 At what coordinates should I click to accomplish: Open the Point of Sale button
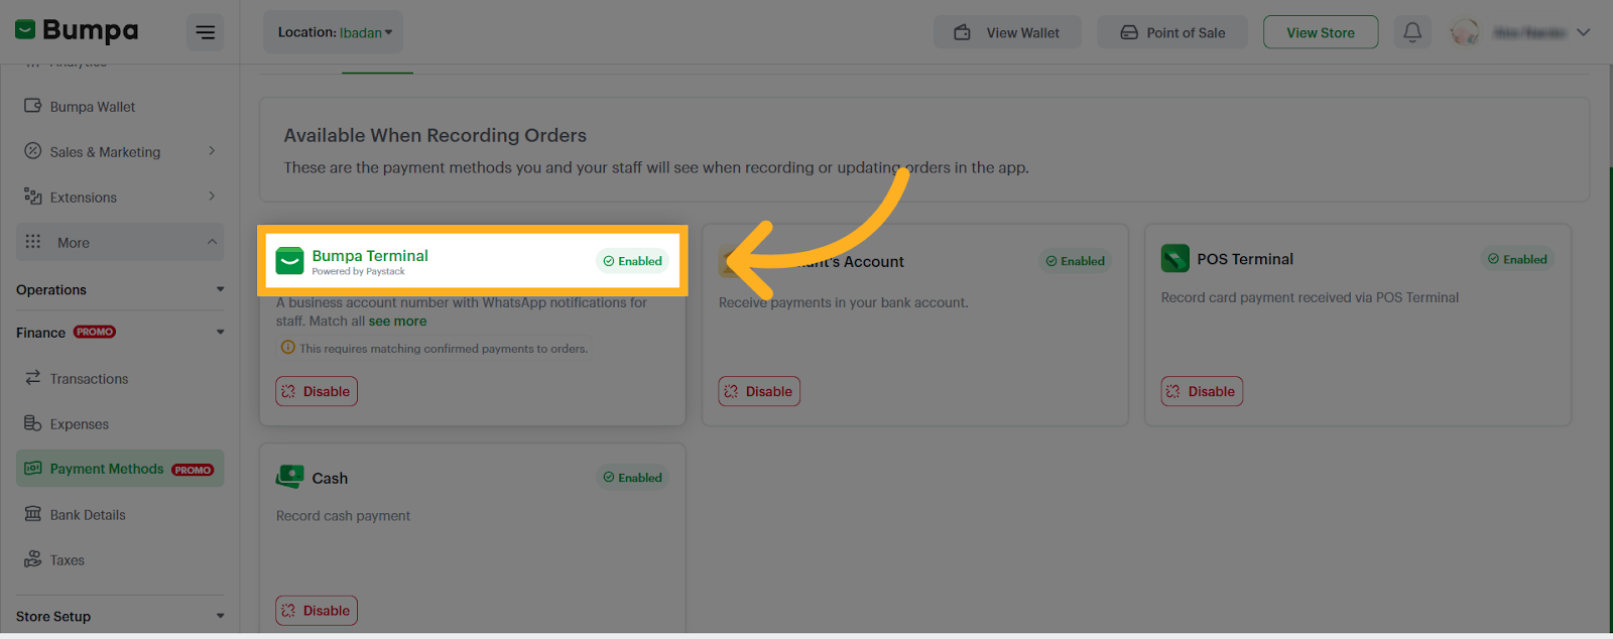[x=1172, y=33]
